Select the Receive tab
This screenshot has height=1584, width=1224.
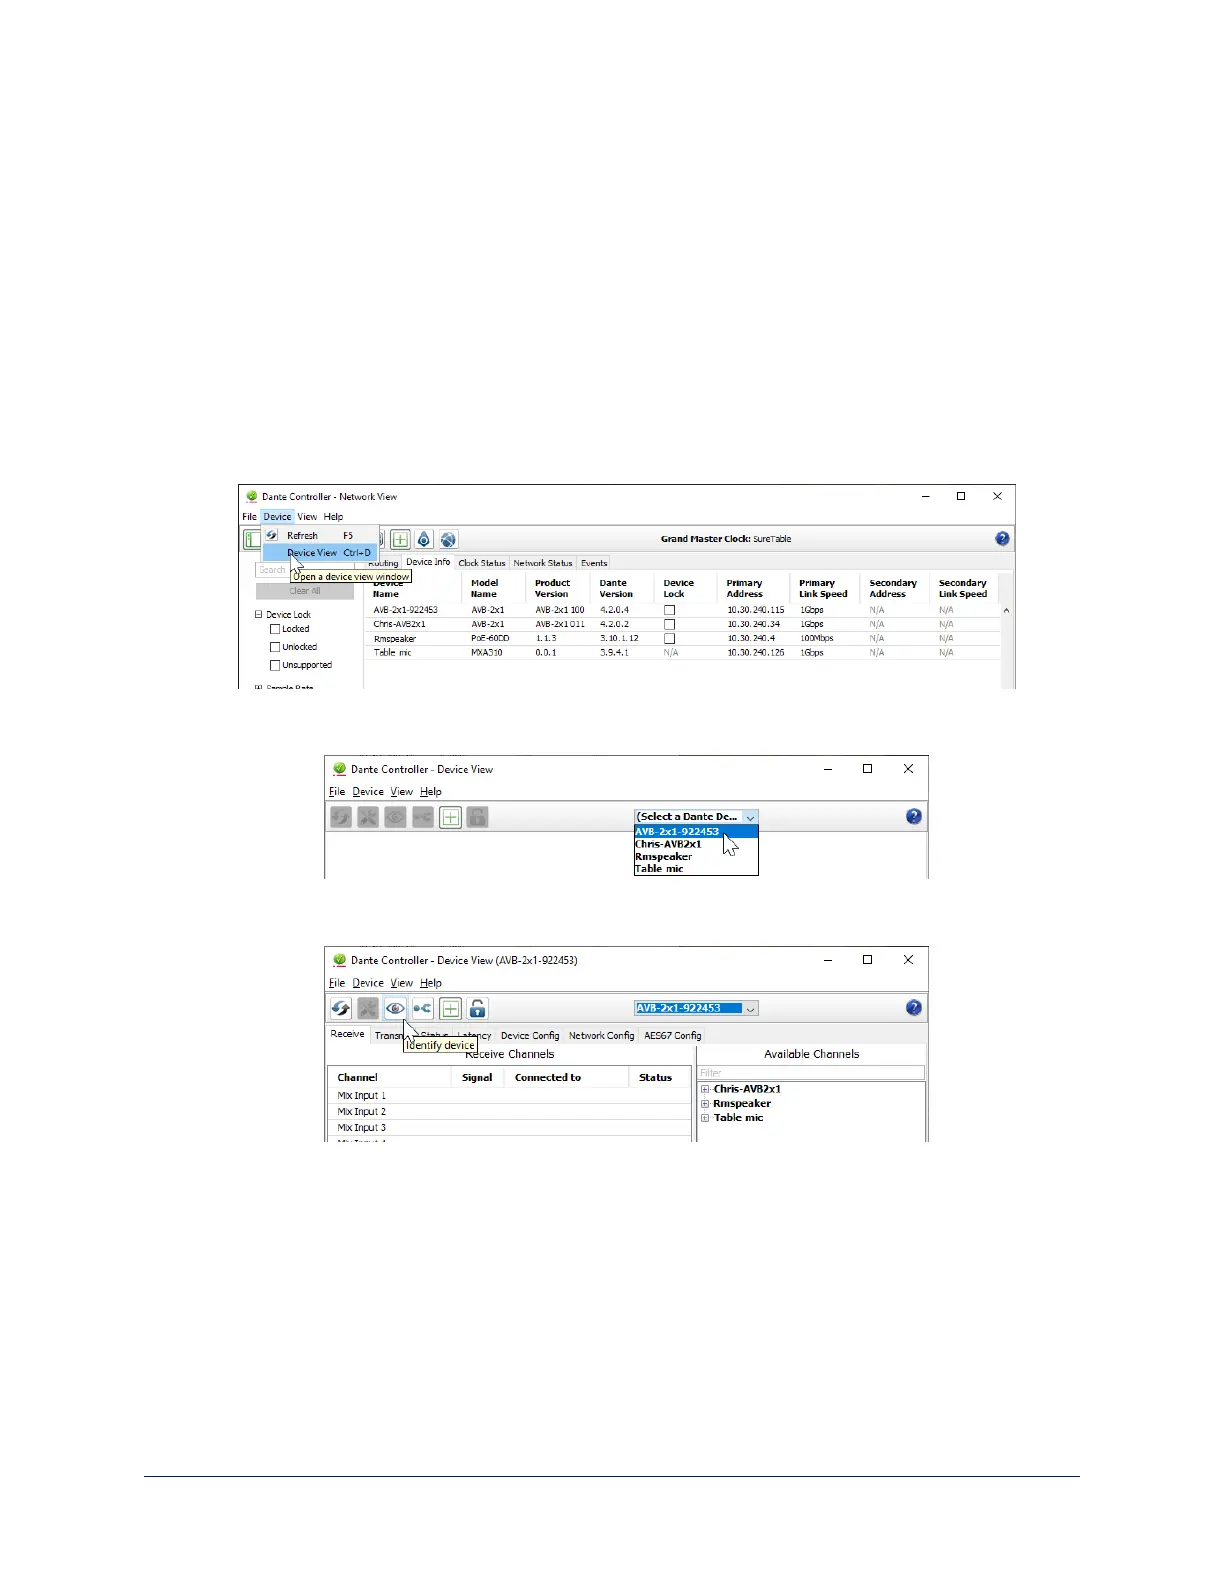pyautogui.click(x=348, y=1034)
